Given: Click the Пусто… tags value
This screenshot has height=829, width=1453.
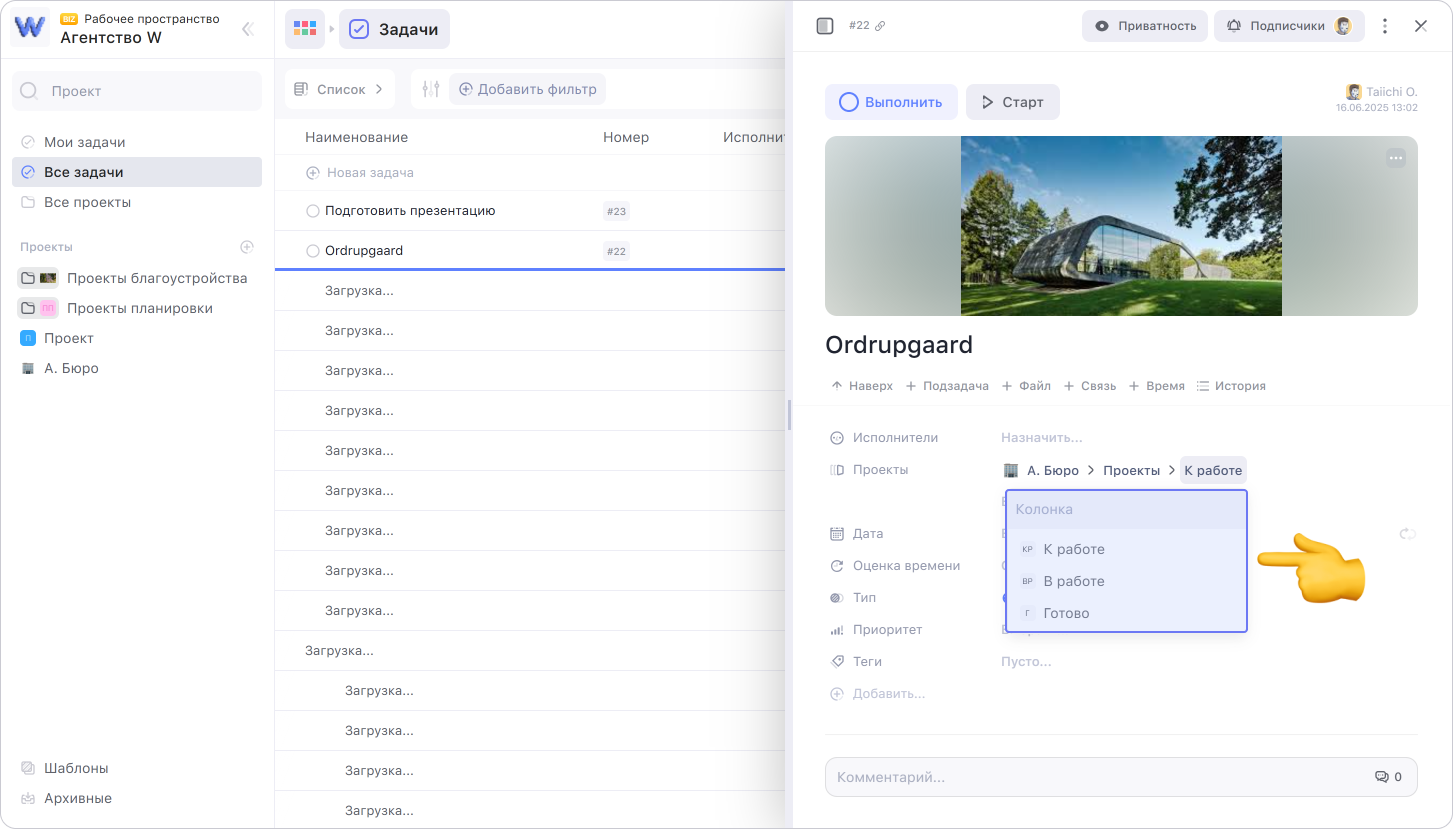Looking at the screenshot, I should (1026, 662).
